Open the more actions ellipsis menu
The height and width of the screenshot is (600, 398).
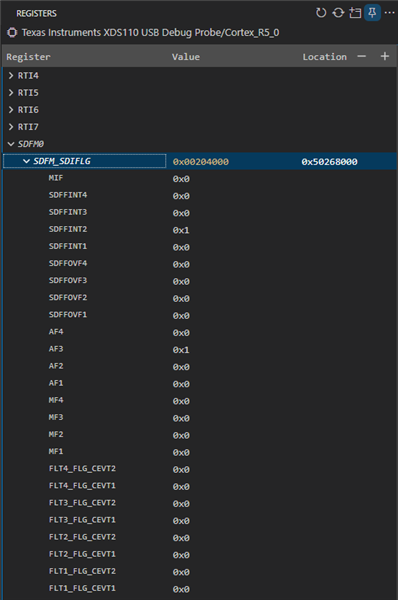[x=390, y=13]
